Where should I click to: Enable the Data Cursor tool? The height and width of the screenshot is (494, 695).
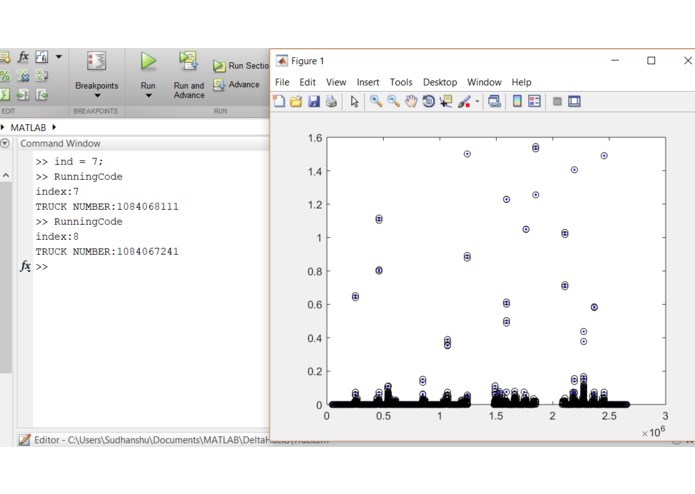tap(446, 101)
